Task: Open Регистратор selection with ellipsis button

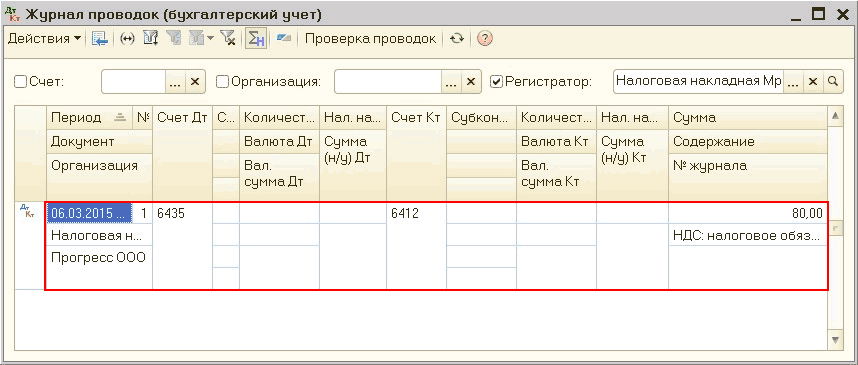Action: (x=793, y=82)
